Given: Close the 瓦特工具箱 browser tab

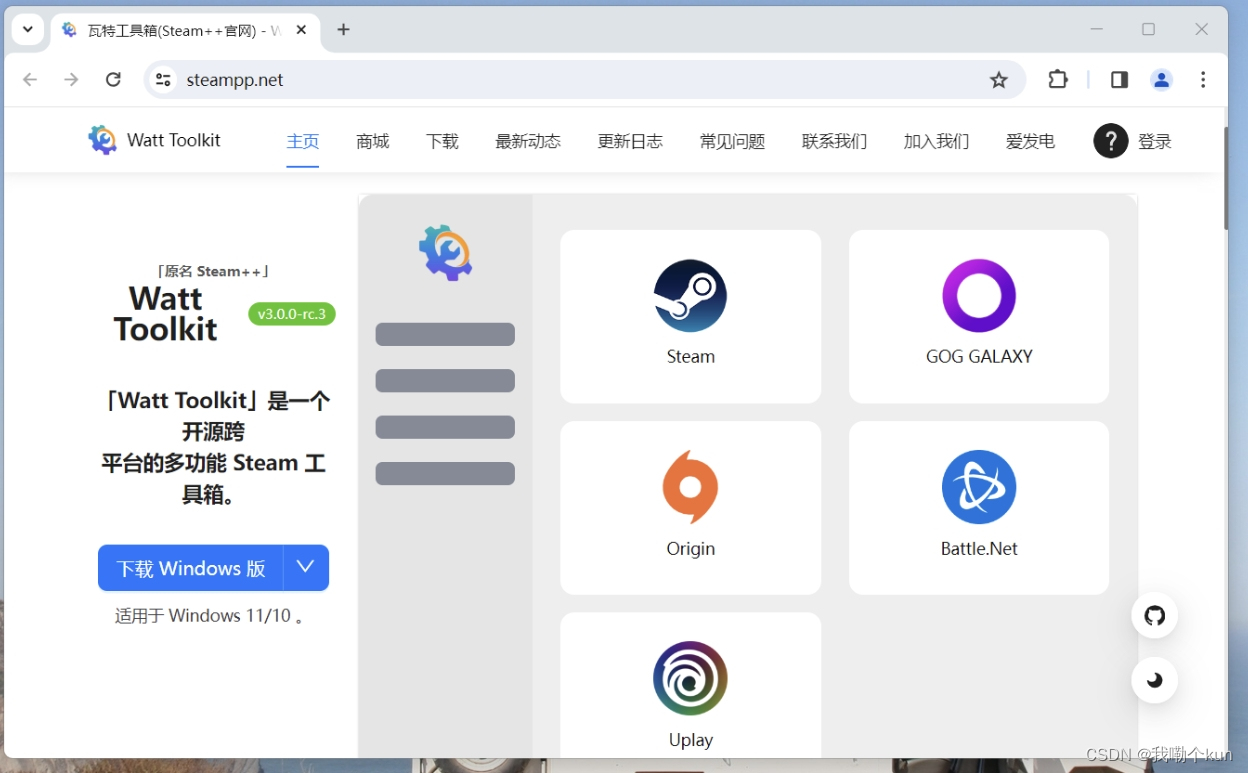Looking at the screenshot, I should coord(301,30).
